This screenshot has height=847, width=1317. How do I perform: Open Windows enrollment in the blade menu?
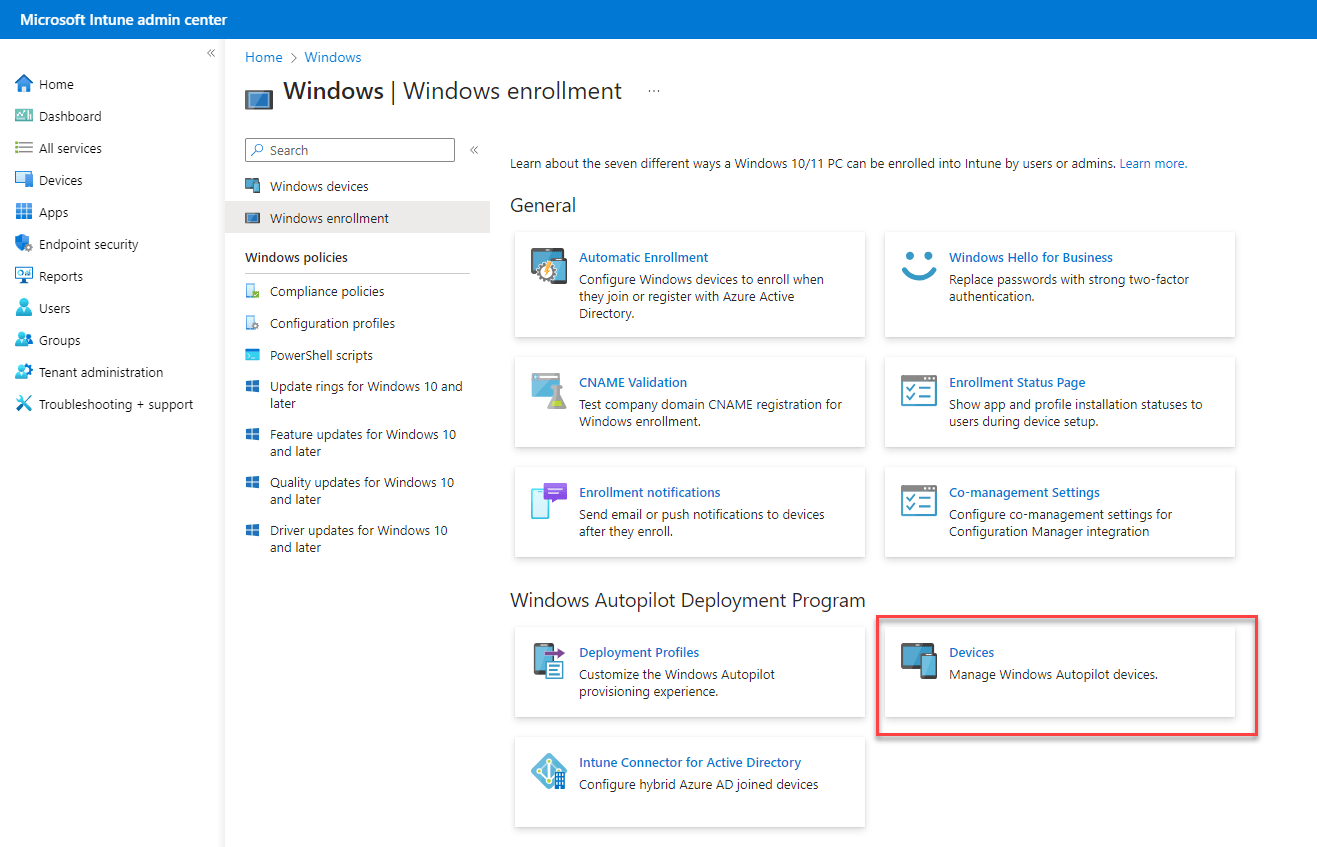coord(358,218)
